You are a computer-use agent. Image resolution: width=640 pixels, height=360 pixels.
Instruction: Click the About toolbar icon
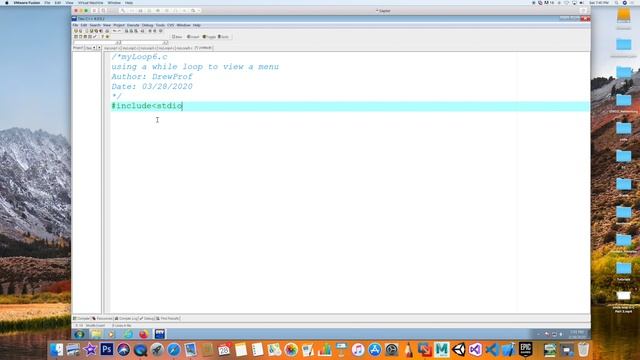pos(107,37)
